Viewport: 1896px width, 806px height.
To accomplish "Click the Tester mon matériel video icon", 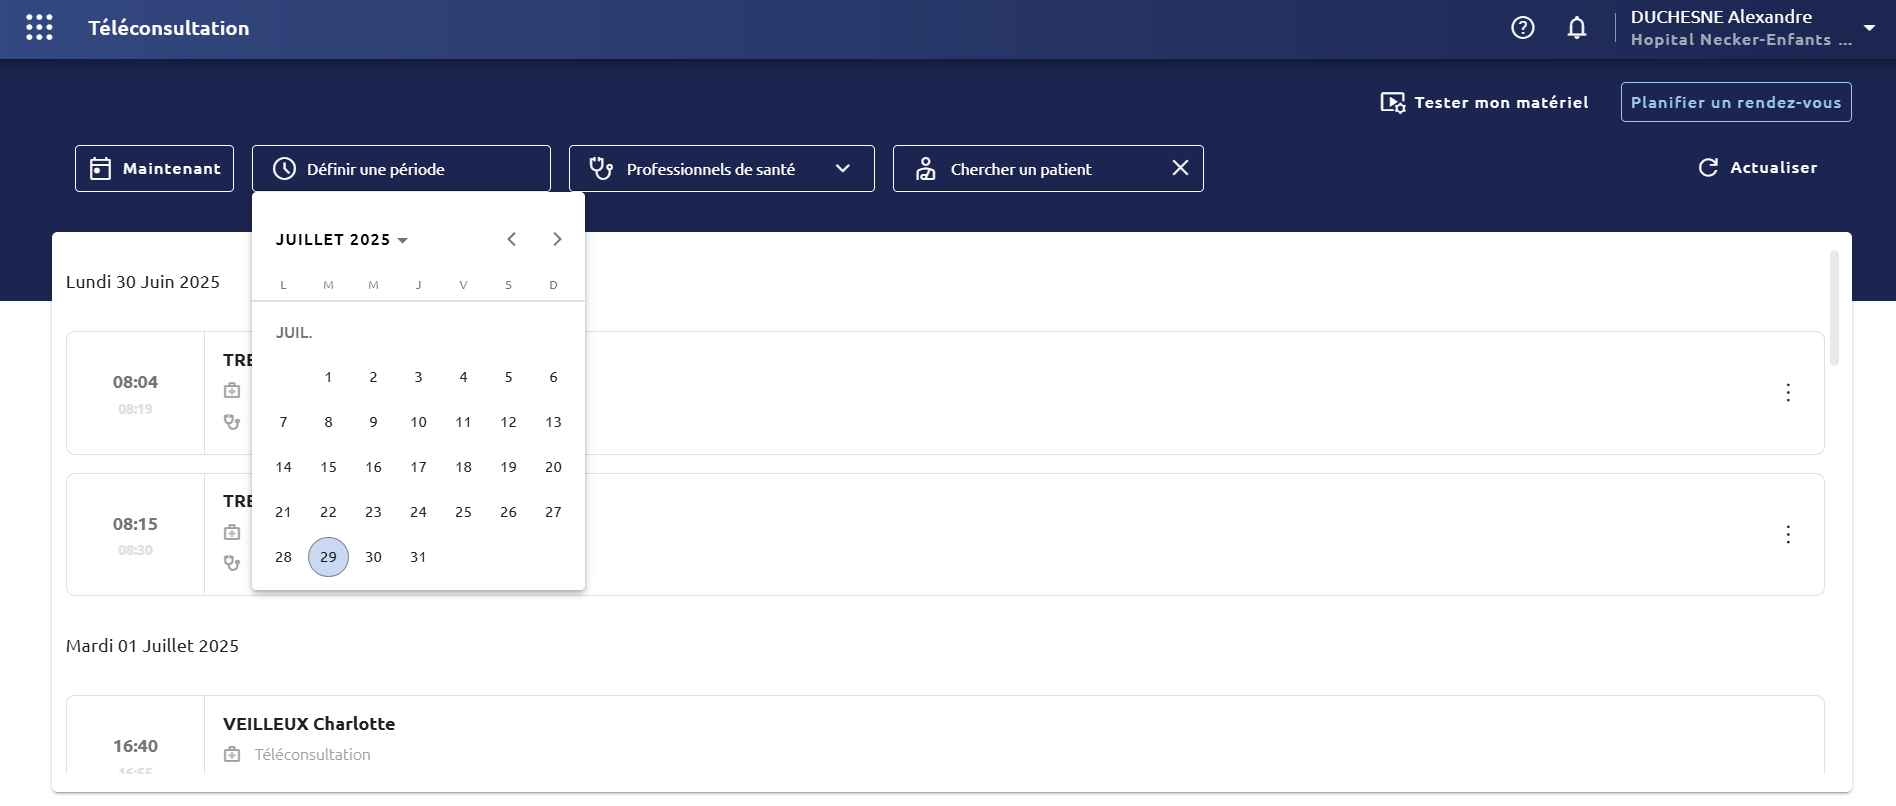I will (x=1393, y=102).
